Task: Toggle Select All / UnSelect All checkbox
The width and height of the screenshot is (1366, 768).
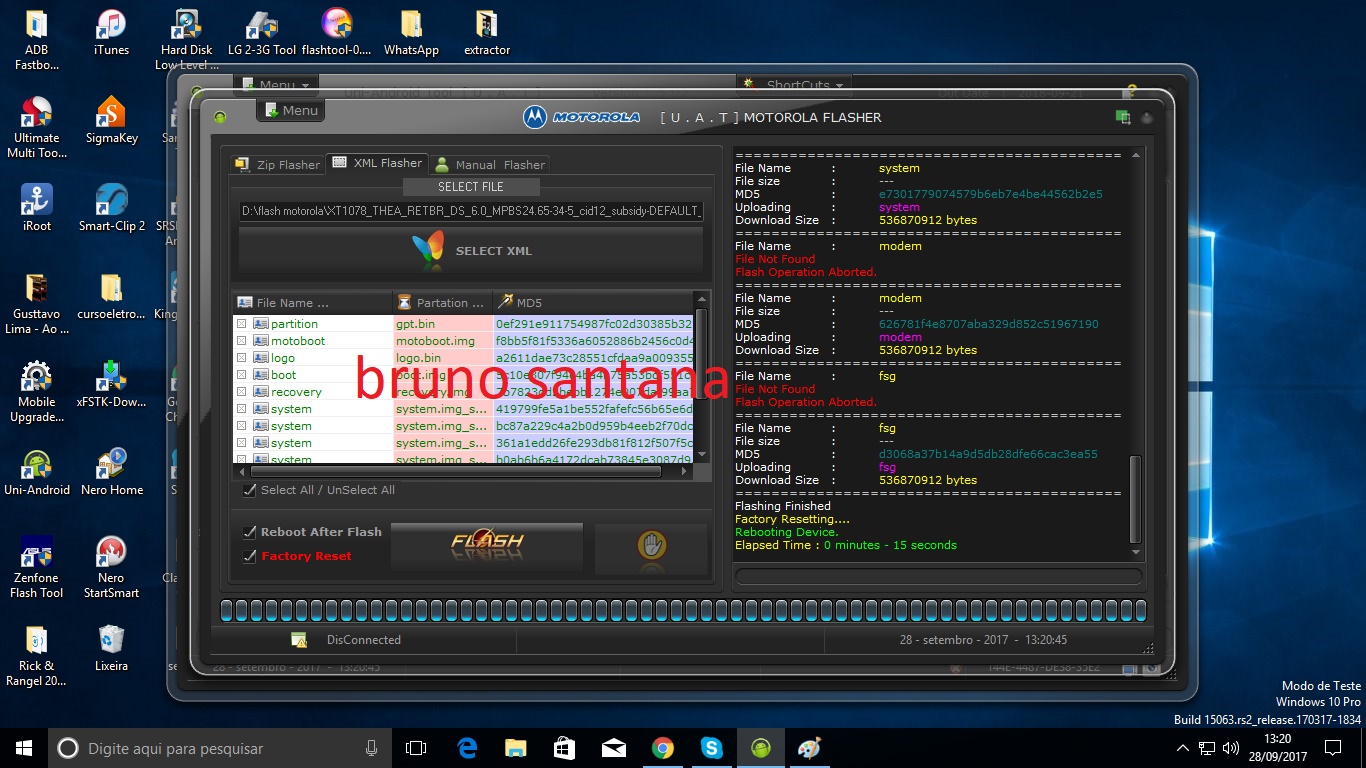Action: click(x=250, y=490)
